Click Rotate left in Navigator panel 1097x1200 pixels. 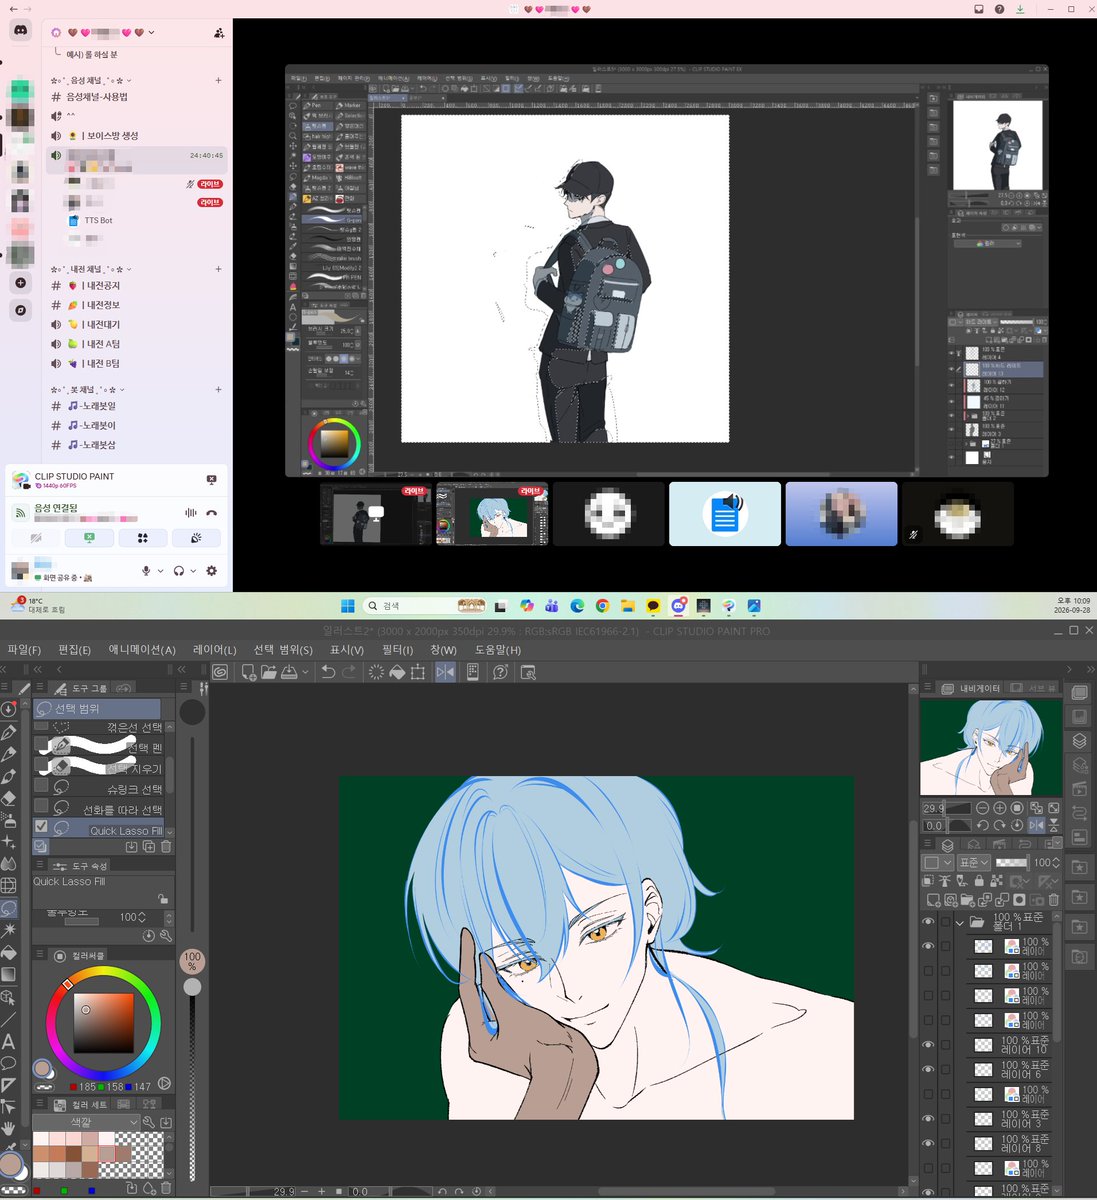(x=983, y=825)
